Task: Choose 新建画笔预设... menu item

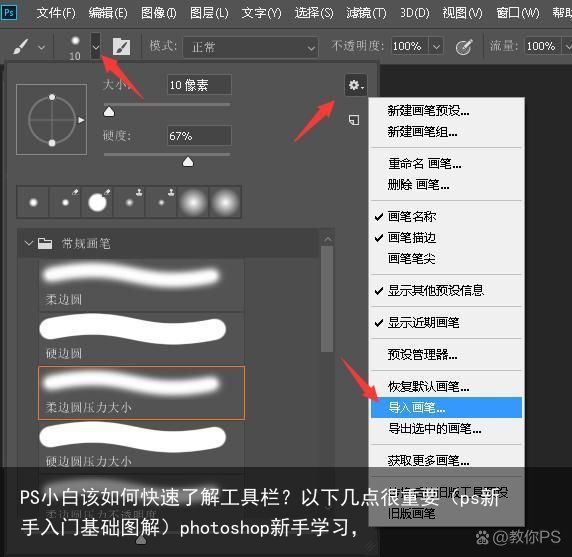Action: (x=447, y=111)
